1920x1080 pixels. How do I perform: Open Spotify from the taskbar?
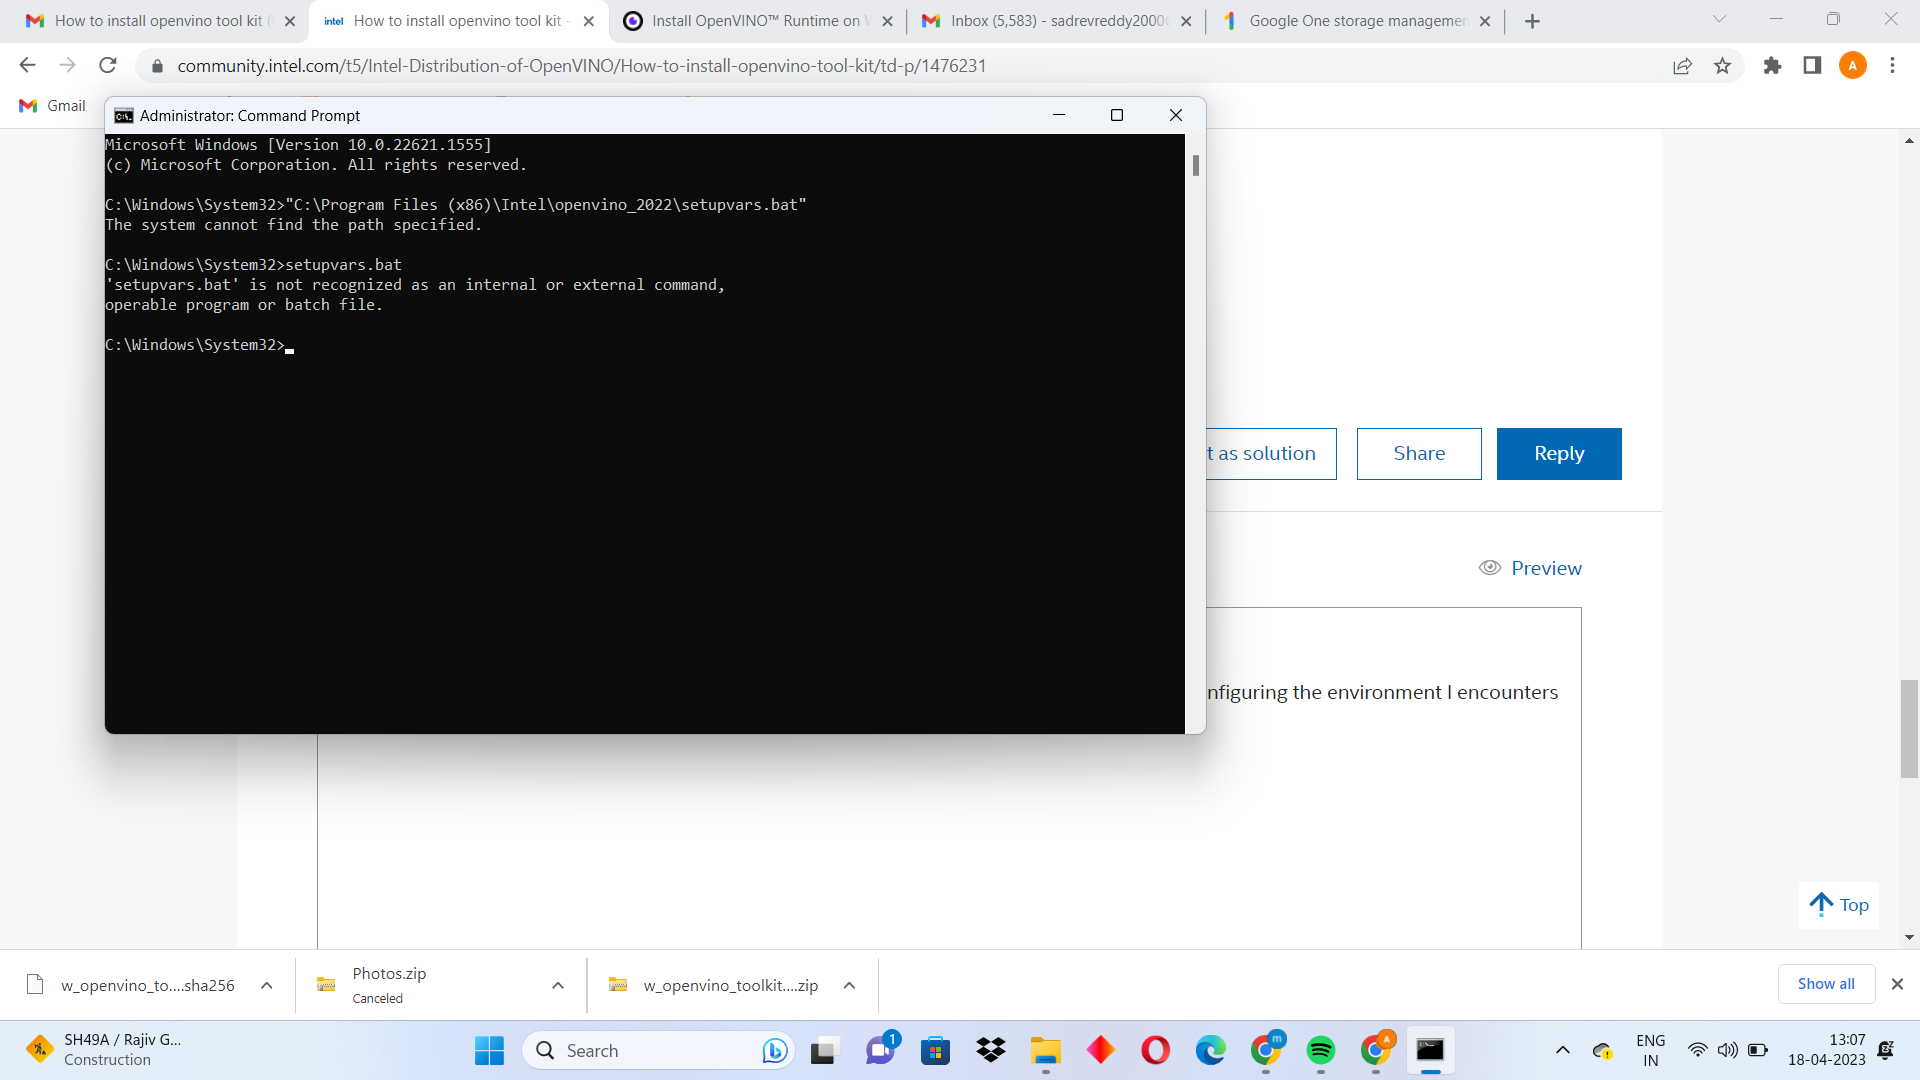click(1322, 1050)
